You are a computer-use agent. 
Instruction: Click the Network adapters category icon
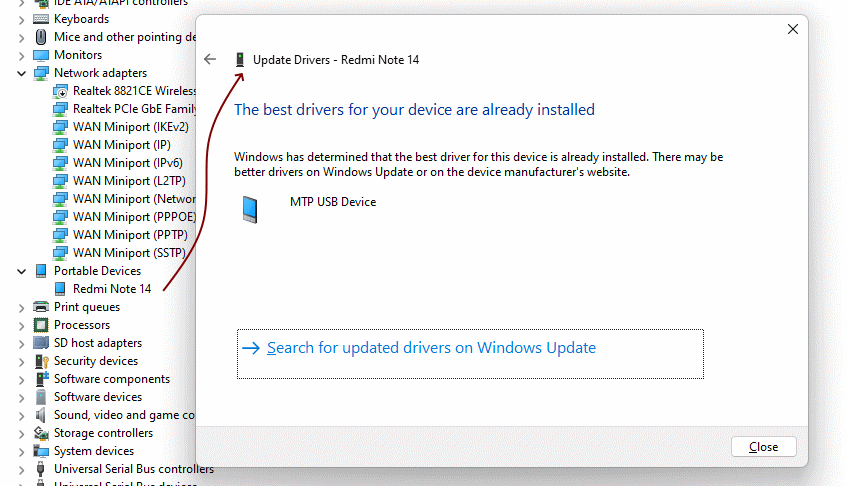click(41, 73)
